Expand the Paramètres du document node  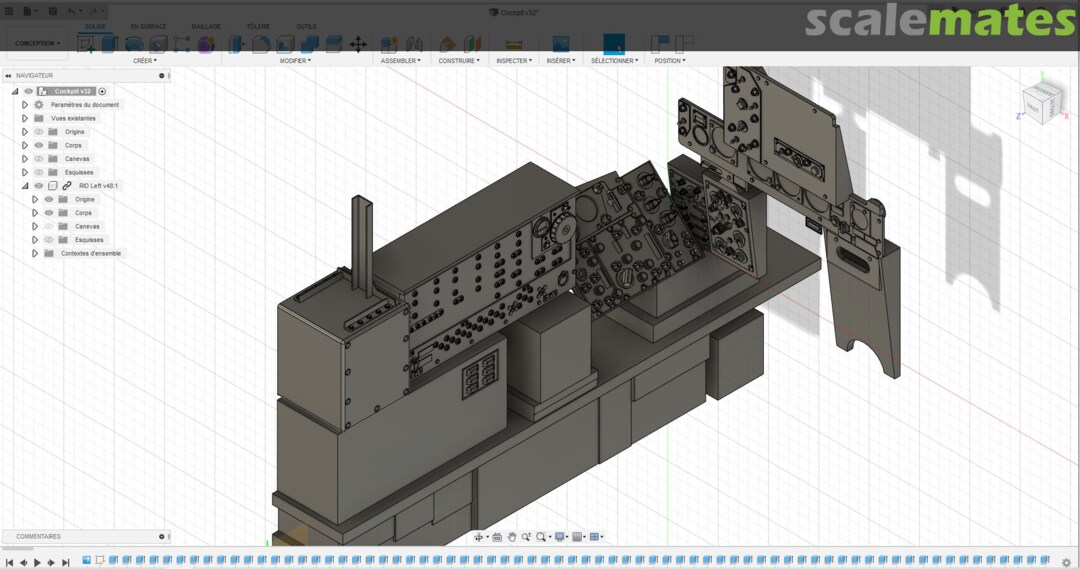click(x=26, y=105)
